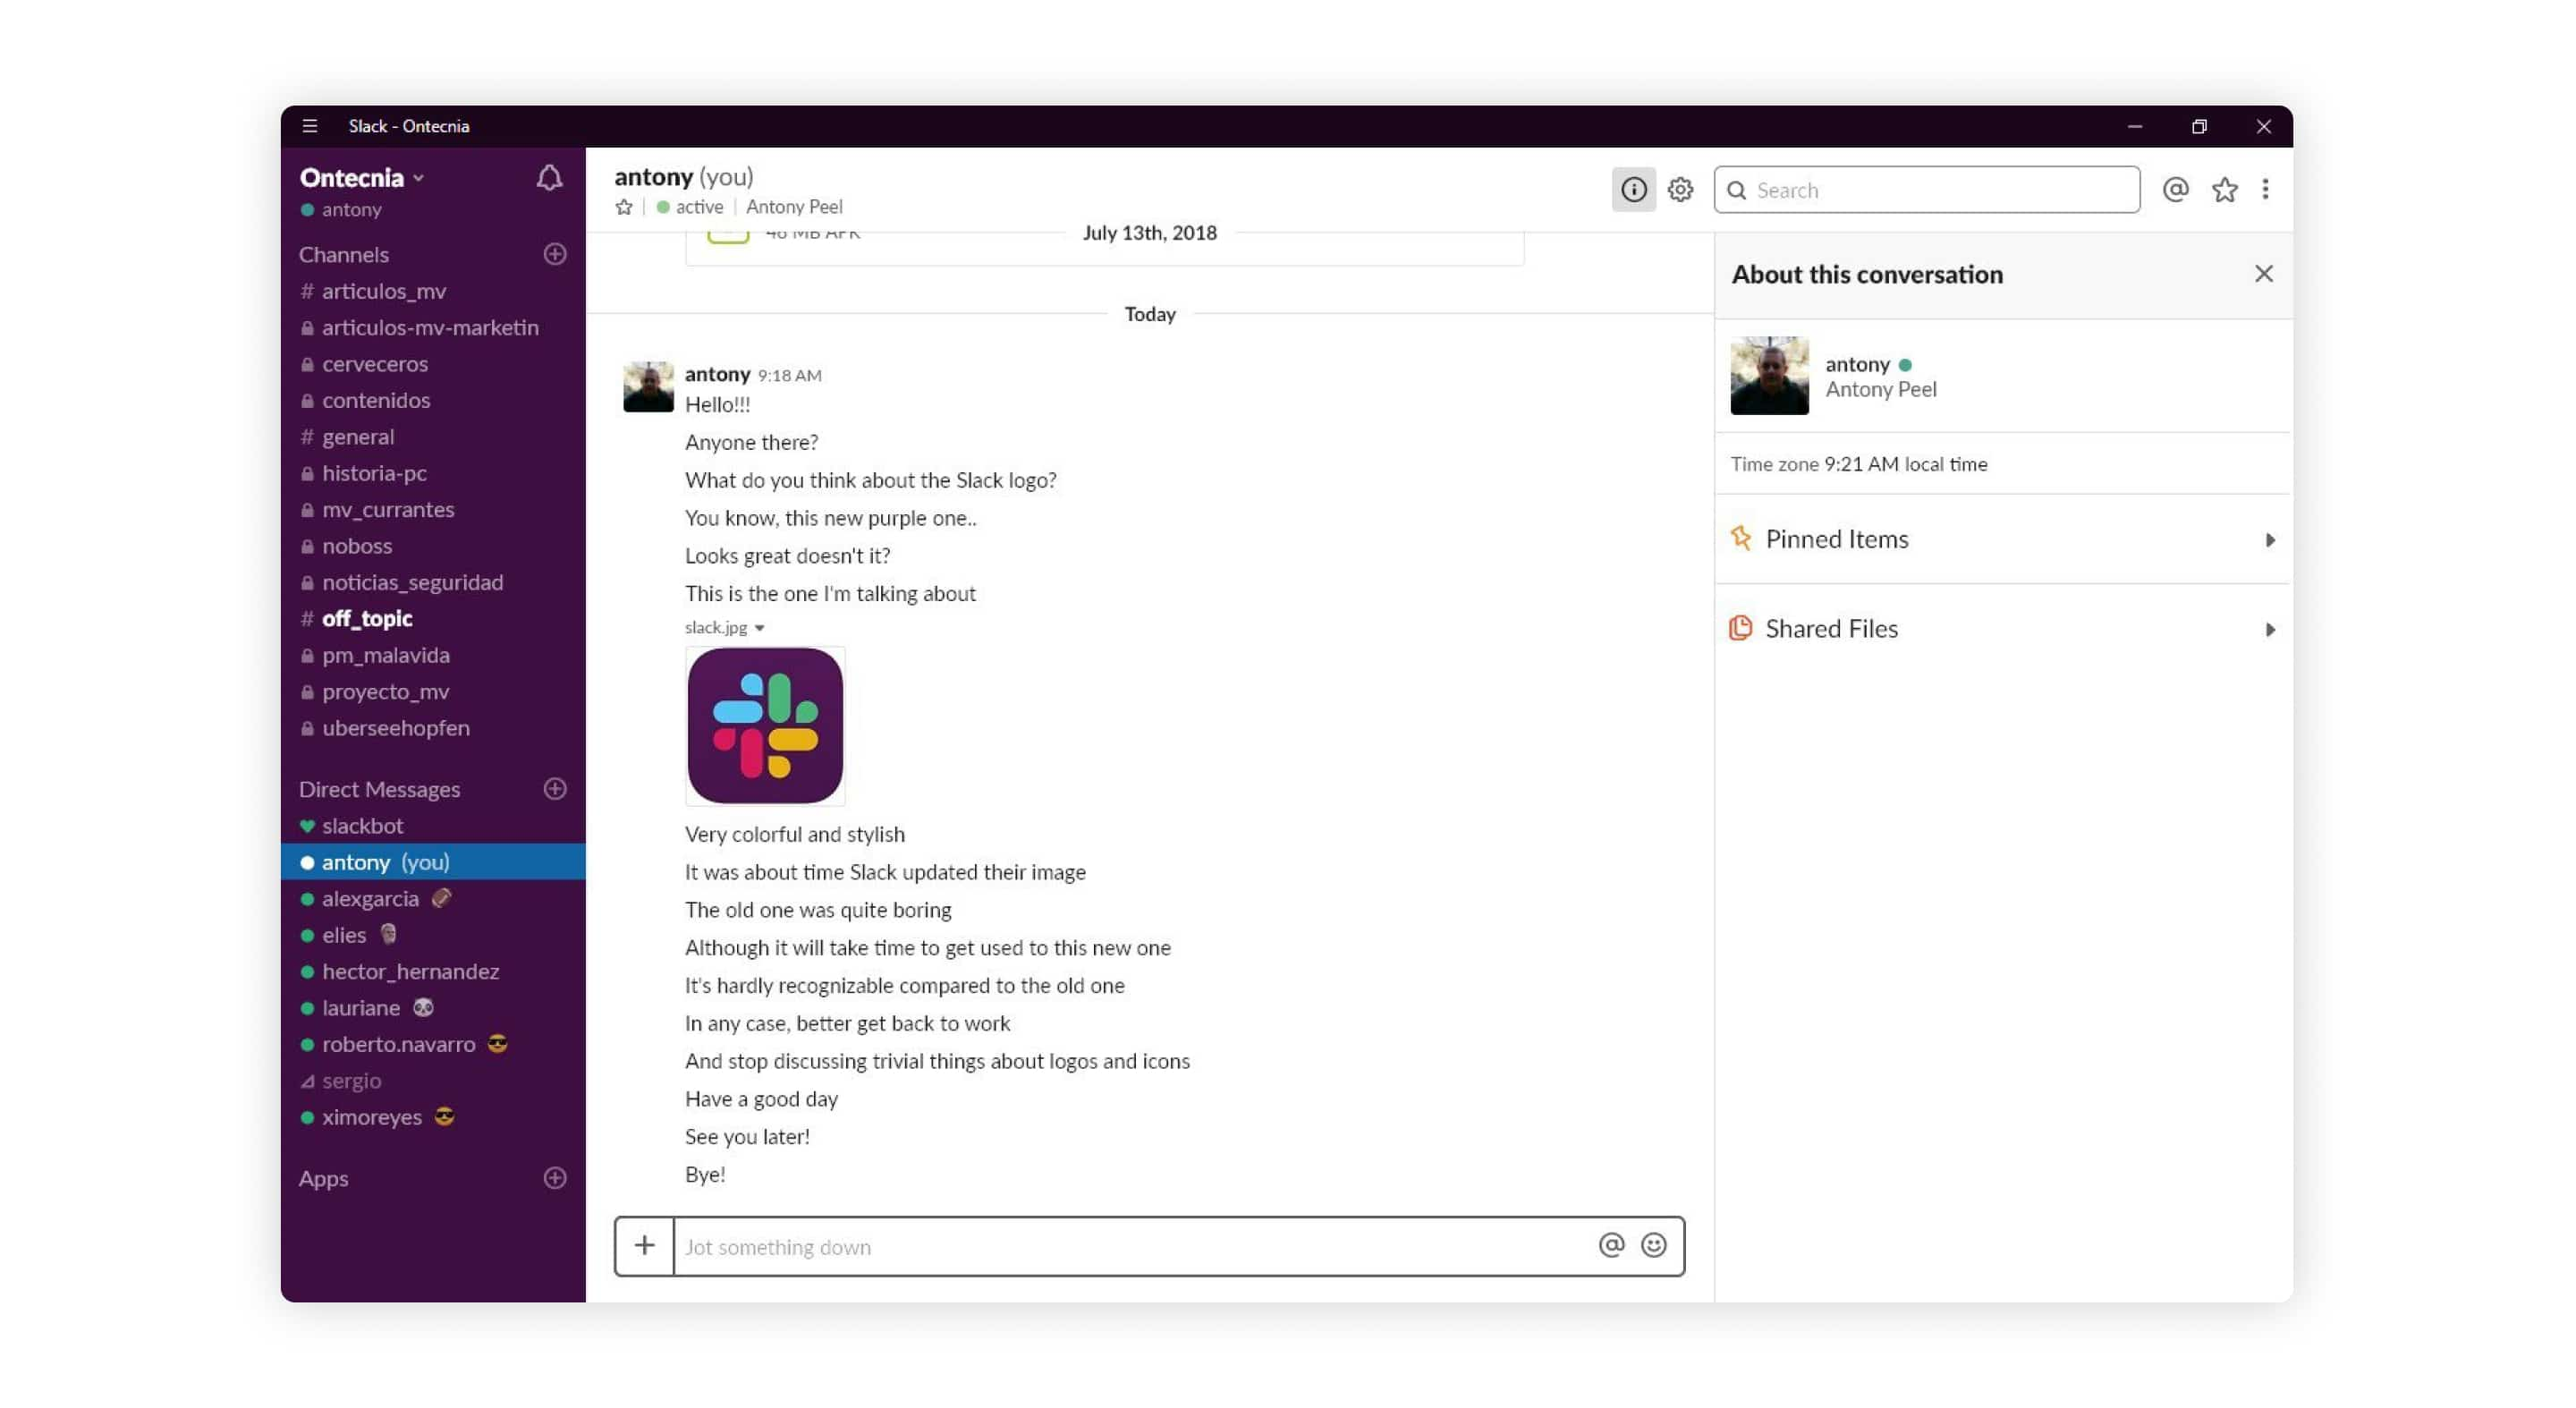Toggle the off_topic channel selection
Image resolution: width=2576 pixels, height=1408 pixels.
[x=366, y=617]
